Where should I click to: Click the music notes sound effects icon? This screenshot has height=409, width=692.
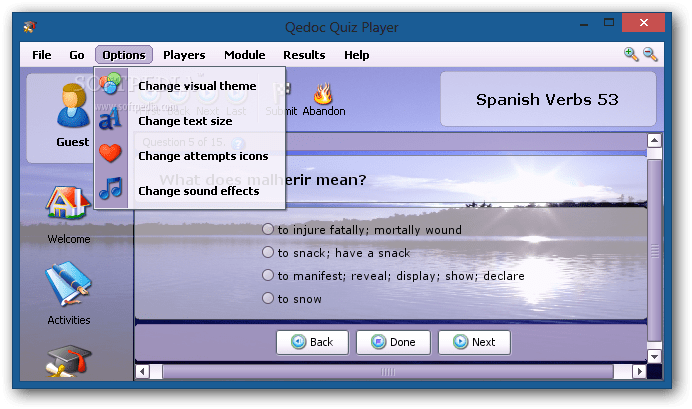pos(110,188)
